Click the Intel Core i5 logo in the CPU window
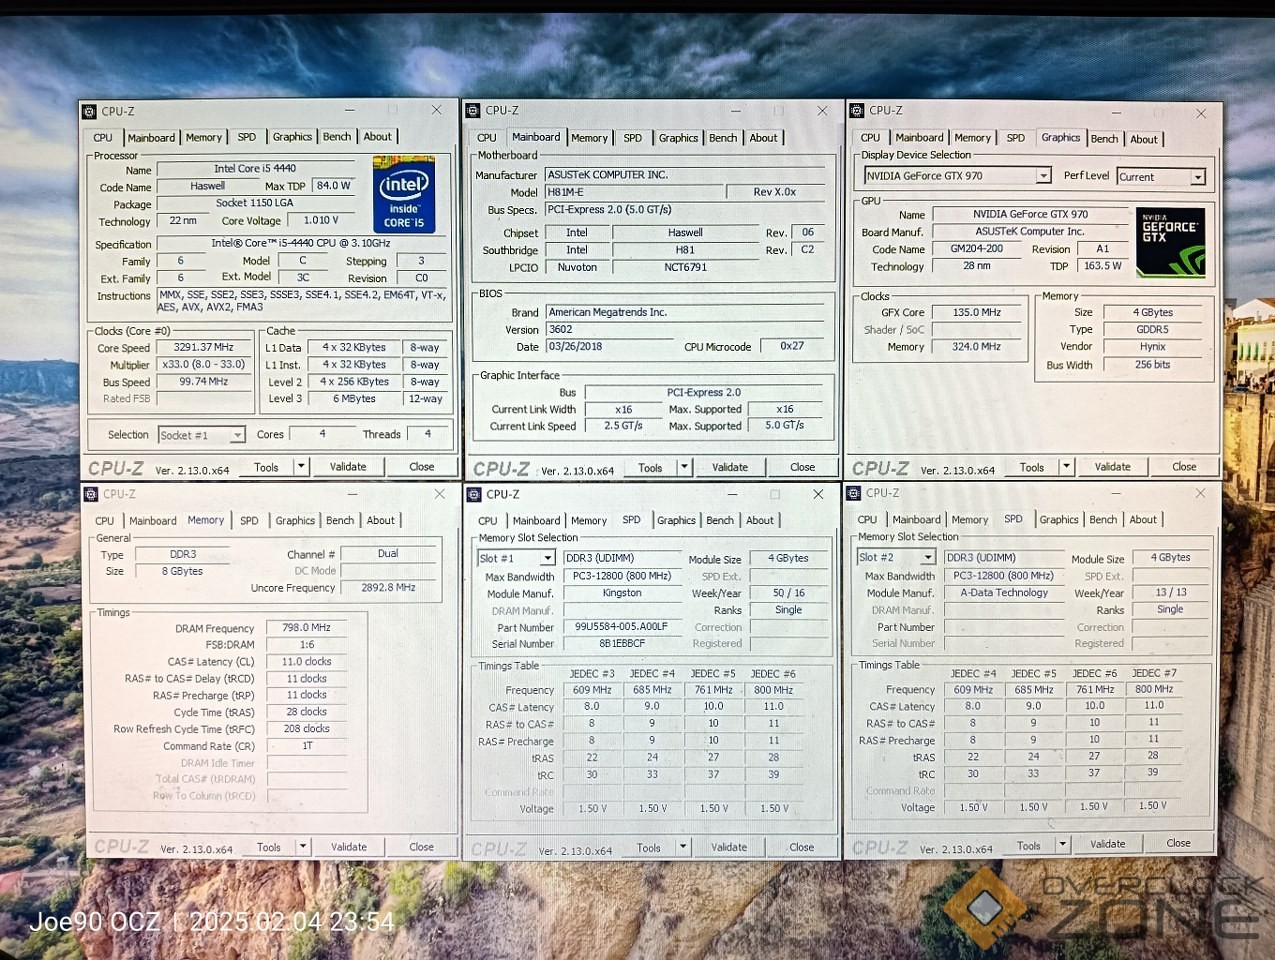Viewport: 1275px width, 960px height. 404,194
